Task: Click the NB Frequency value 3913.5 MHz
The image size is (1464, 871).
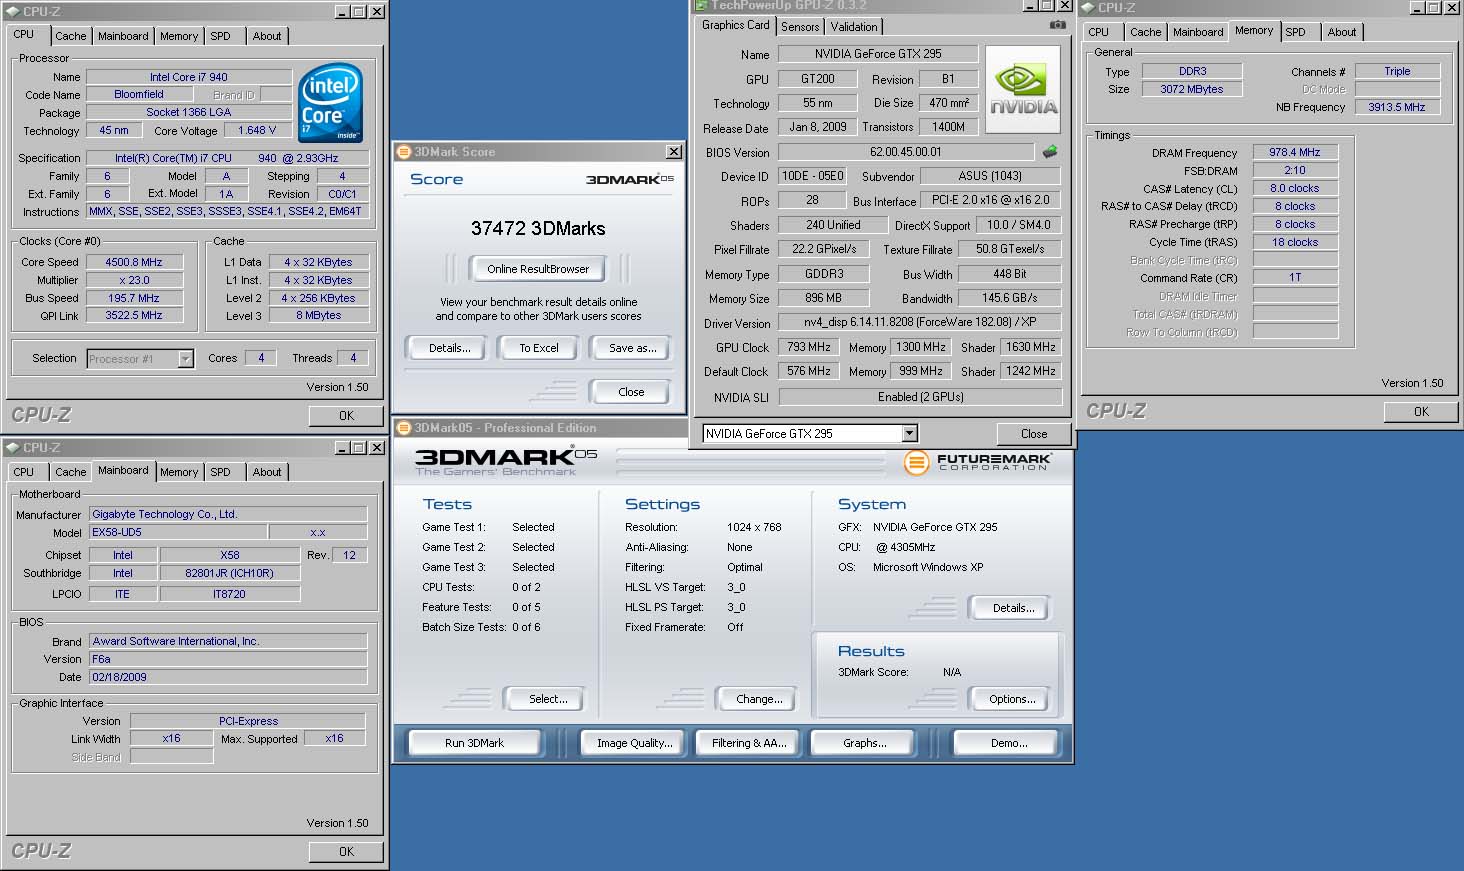Action: [x=1397, y=107]
